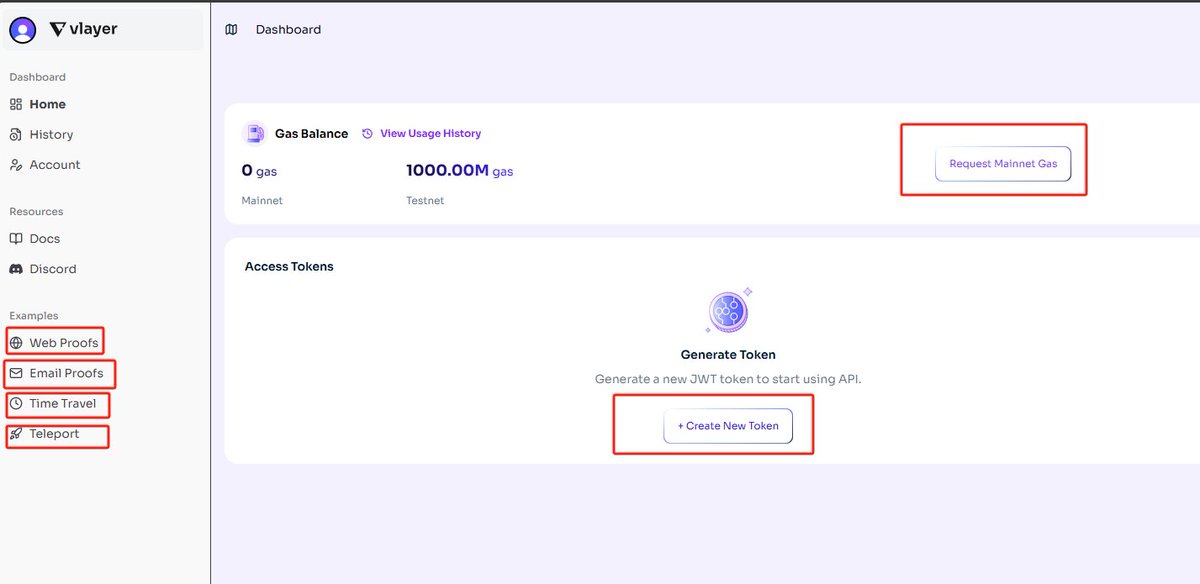The image size is (1200, 584).
Task: Click View Usage History link
Action: [x=430, y=133]
